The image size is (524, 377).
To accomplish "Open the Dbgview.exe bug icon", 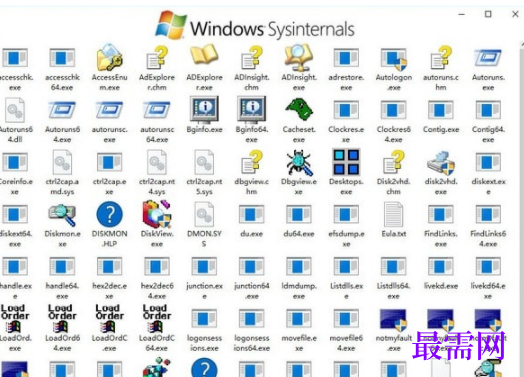I will tap(299, 162).
